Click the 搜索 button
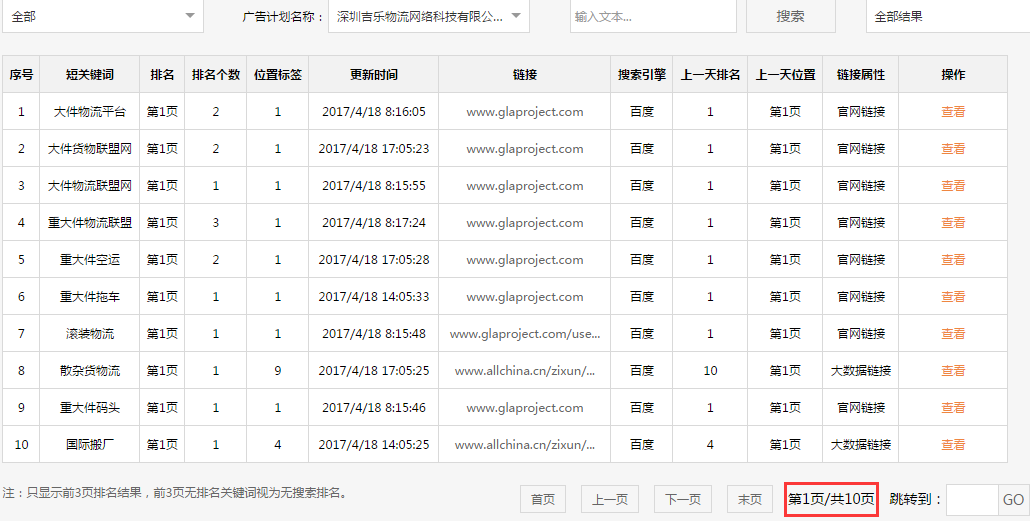The image size is (1030, 521). (791, 16)
